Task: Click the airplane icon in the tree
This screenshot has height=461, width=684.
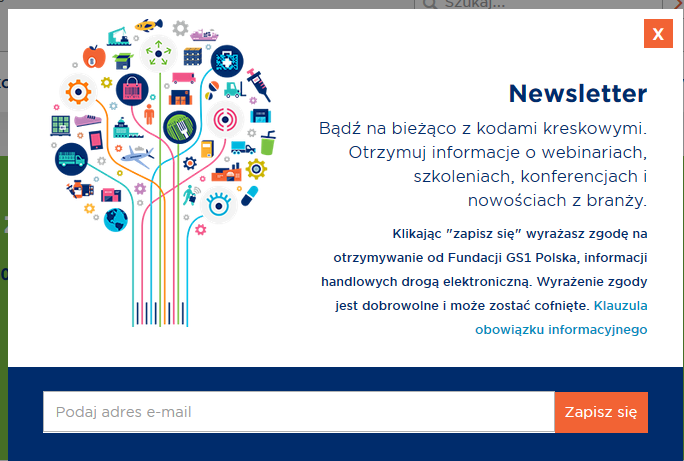Action: pyautogui.click(x=137, y=155)
